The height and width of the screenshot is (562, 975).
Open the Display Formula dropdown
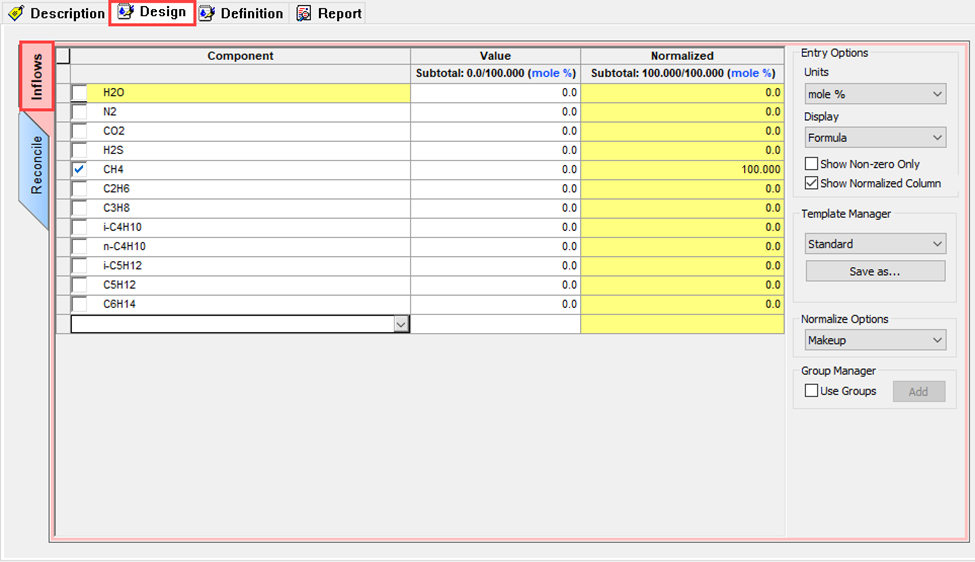click(875, 138)
